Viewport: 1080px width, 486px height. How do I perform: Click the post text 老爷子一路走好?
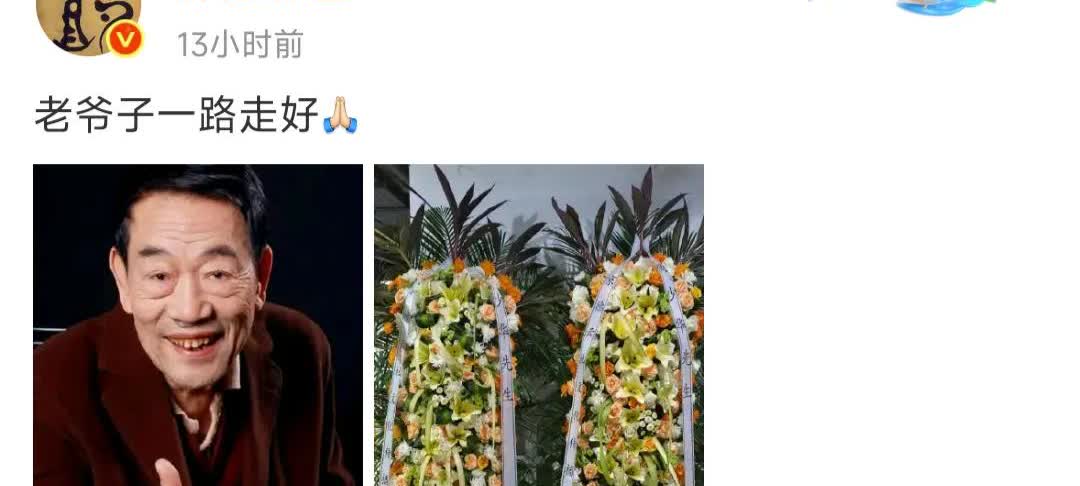pos(176,115)
